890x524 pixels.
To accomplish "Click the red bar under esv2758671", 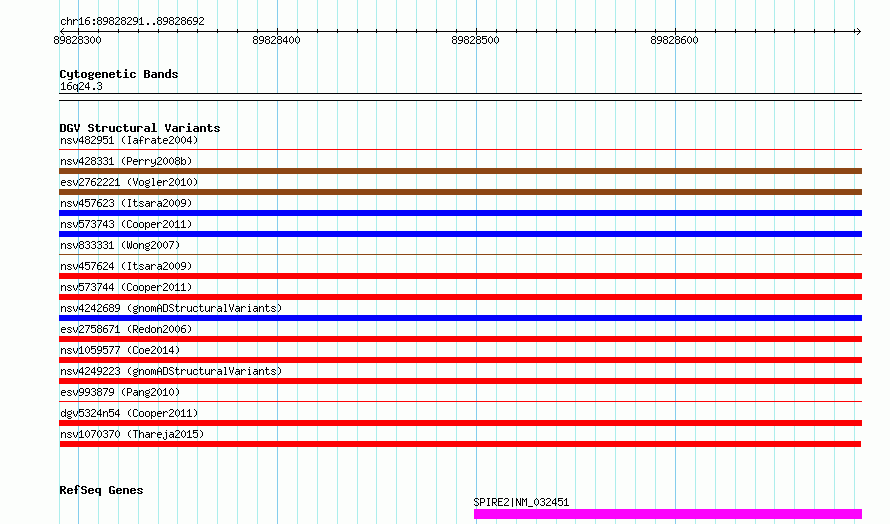I will tap(460, 339).
